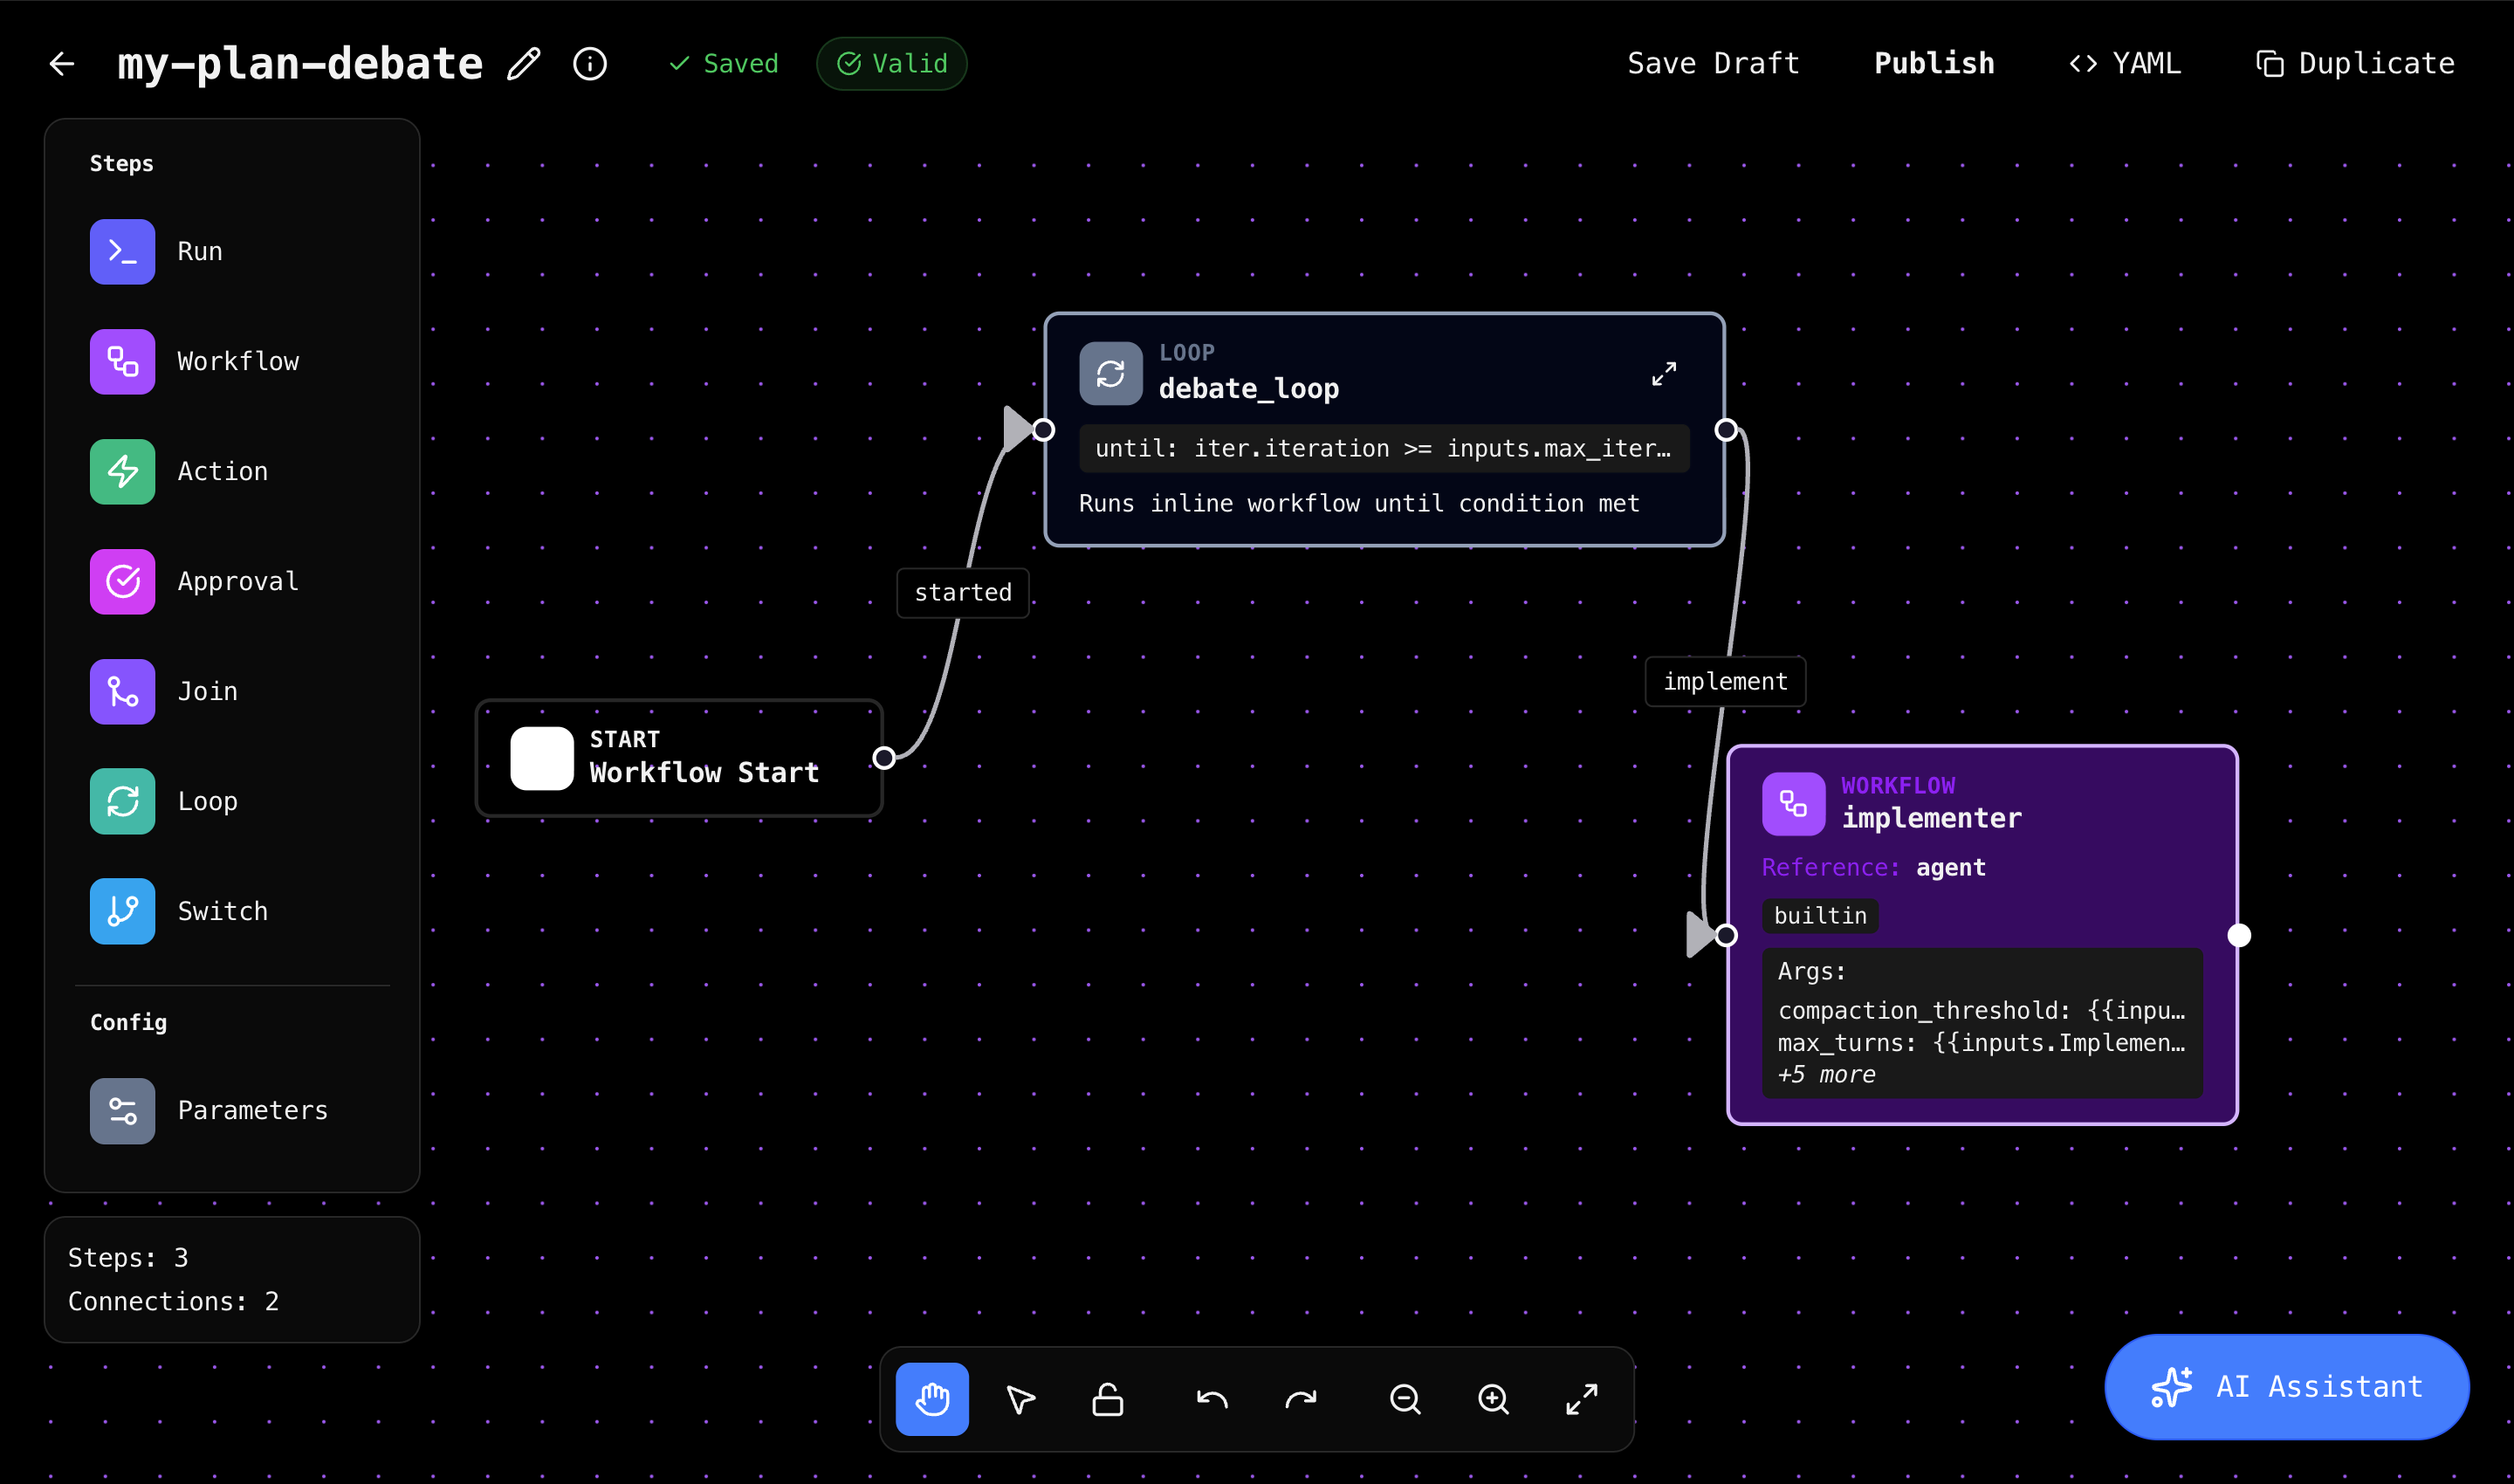Screen dimensions: 2514x1484
Task: Go back using the left arrow
Action: point(62,64)
